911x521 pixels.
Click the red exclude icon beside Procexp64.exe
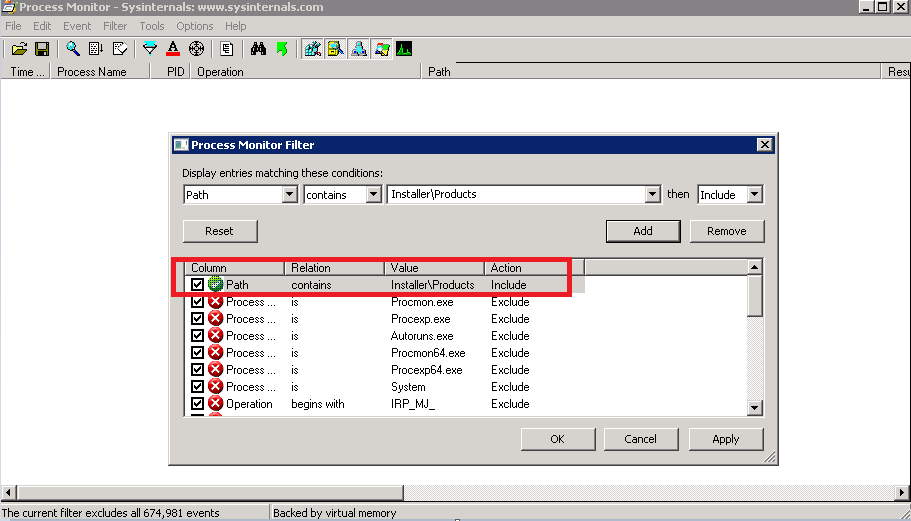point(216,369)
